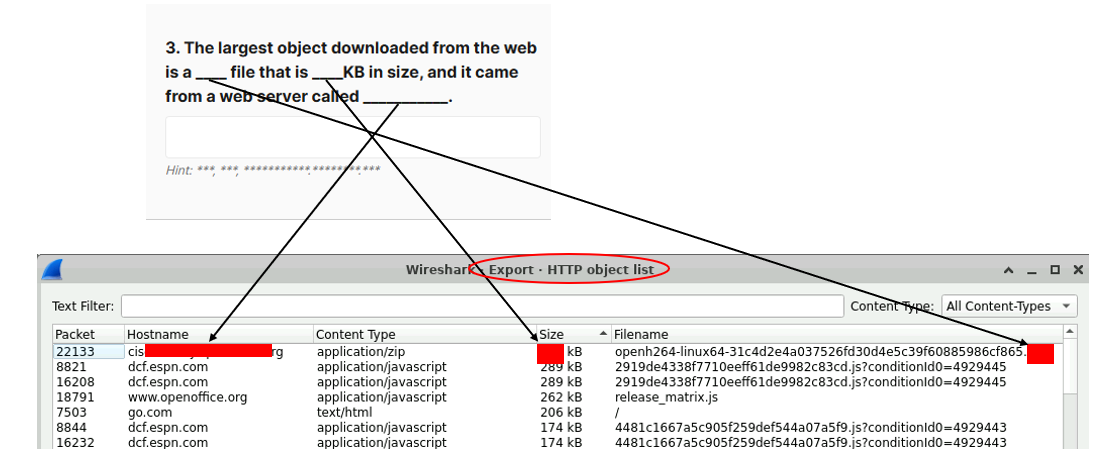Screen dimensions: 1109x449
Task: Click the scrollbar up arrow in object list
Action: [1070, 333]
